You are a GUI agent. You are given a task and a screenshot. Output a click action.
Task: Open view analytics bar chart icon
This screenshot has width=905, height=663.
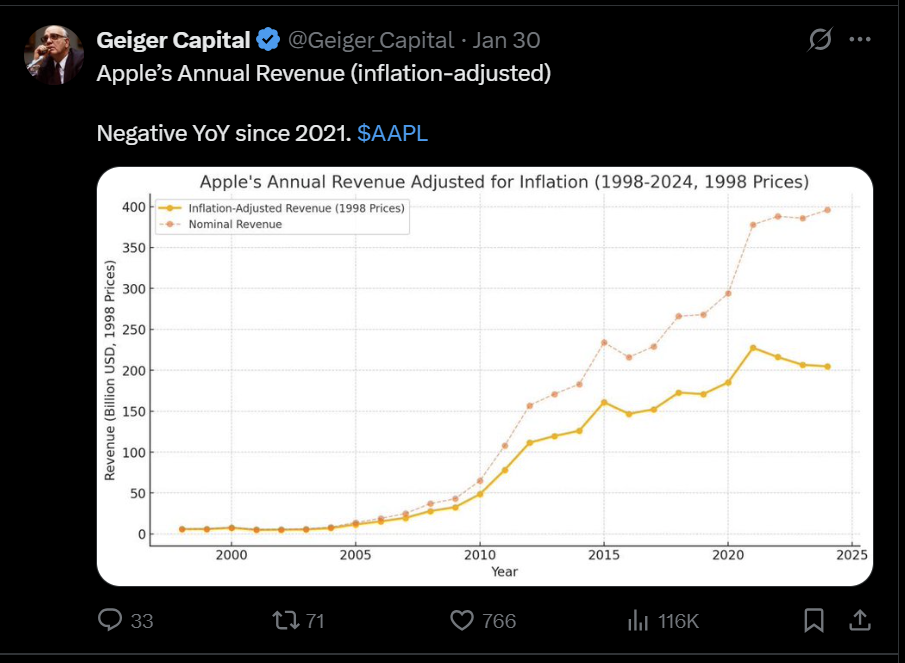point(637,621)
